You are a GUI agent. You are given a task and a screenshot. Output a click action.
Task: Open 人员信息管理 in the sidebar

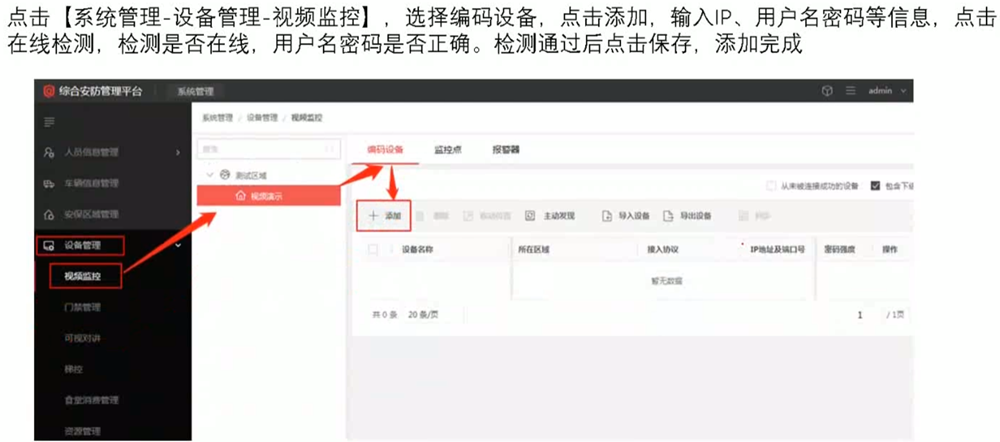click(92, 152)
